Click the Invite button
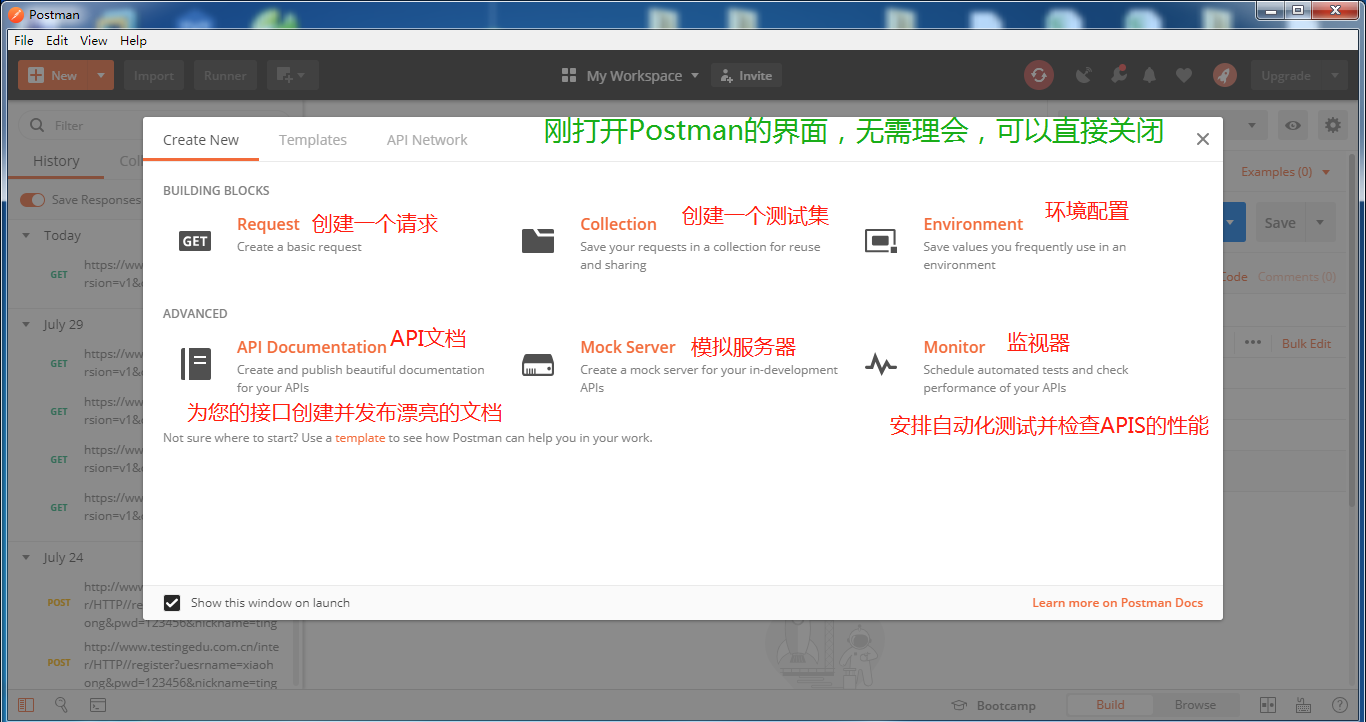 (746, 75)
